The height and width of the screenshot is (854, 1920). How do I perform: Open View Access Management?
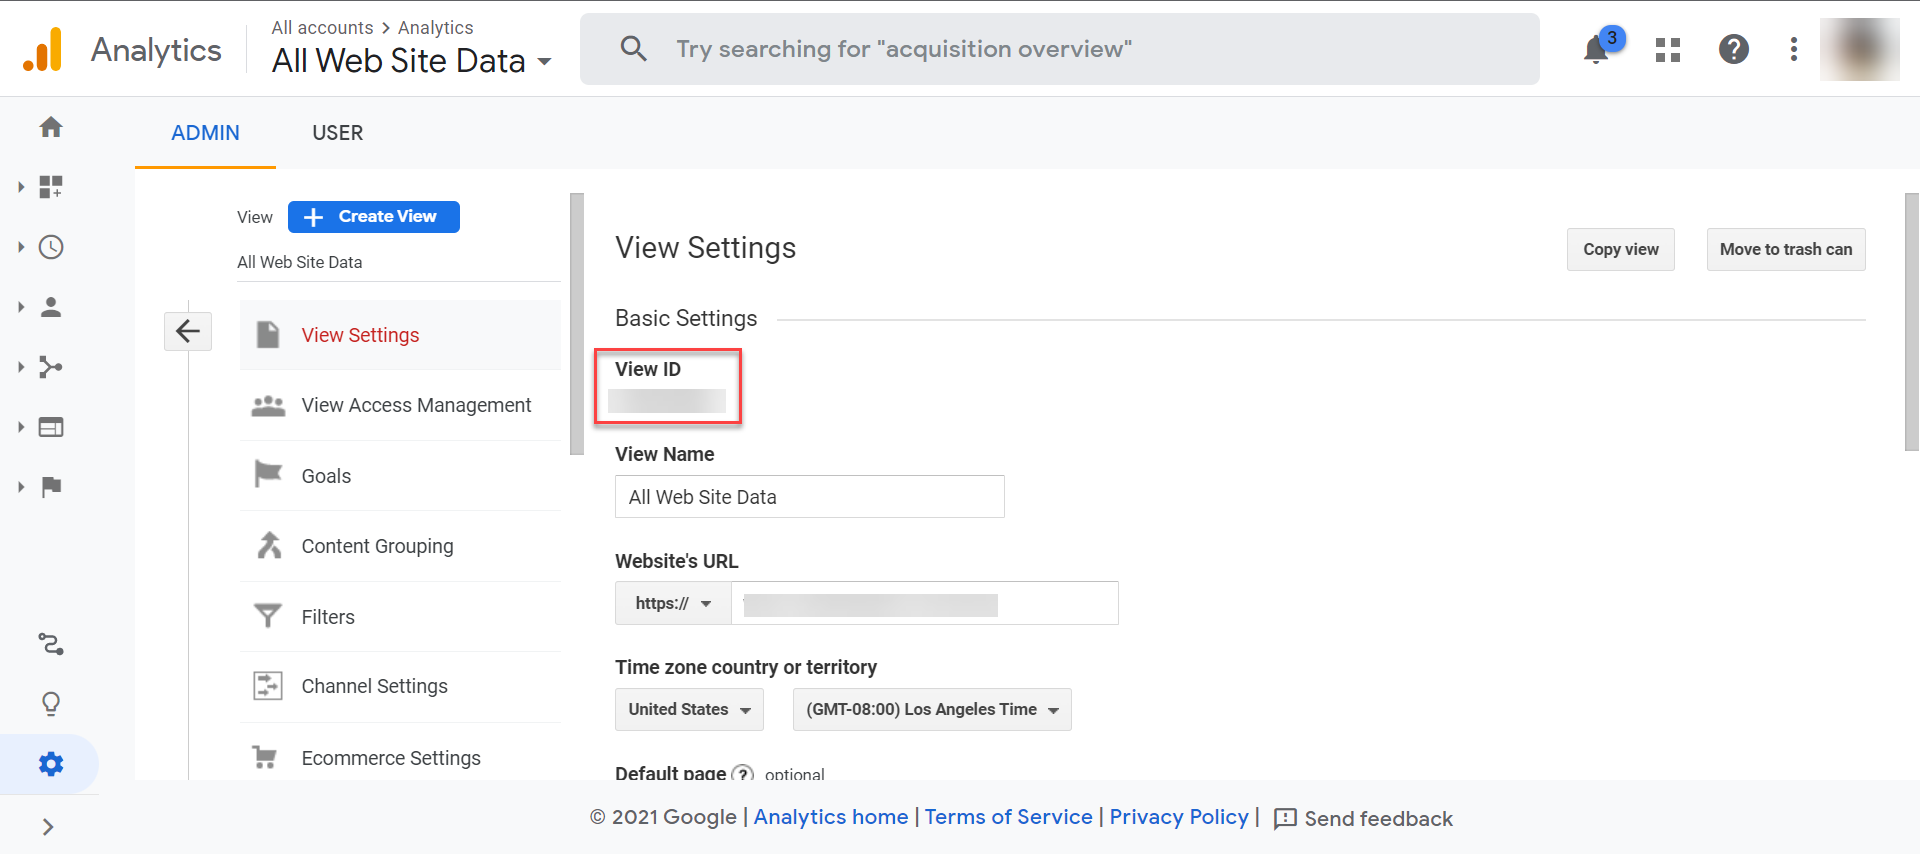pyautogui.click(x=400, y=405)
